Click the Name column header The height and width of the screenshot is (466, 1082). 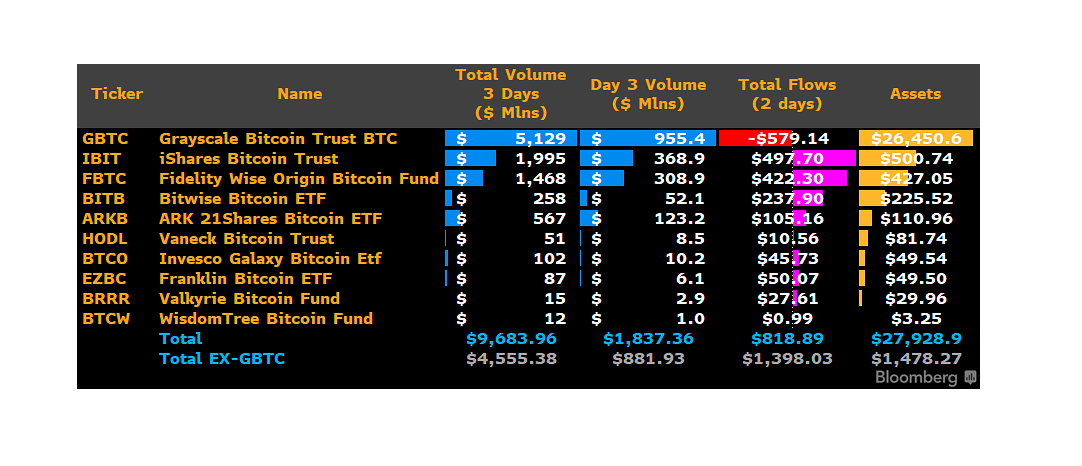[x=299, y=94]
